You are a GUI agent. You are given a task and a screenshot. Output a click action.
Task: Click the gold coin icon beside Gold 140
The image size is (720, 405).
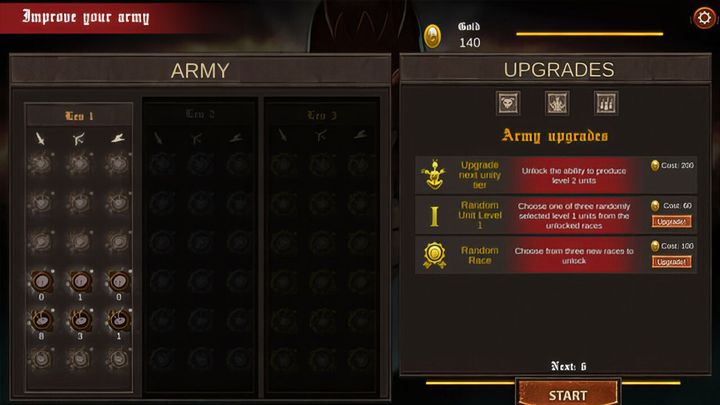433,36
